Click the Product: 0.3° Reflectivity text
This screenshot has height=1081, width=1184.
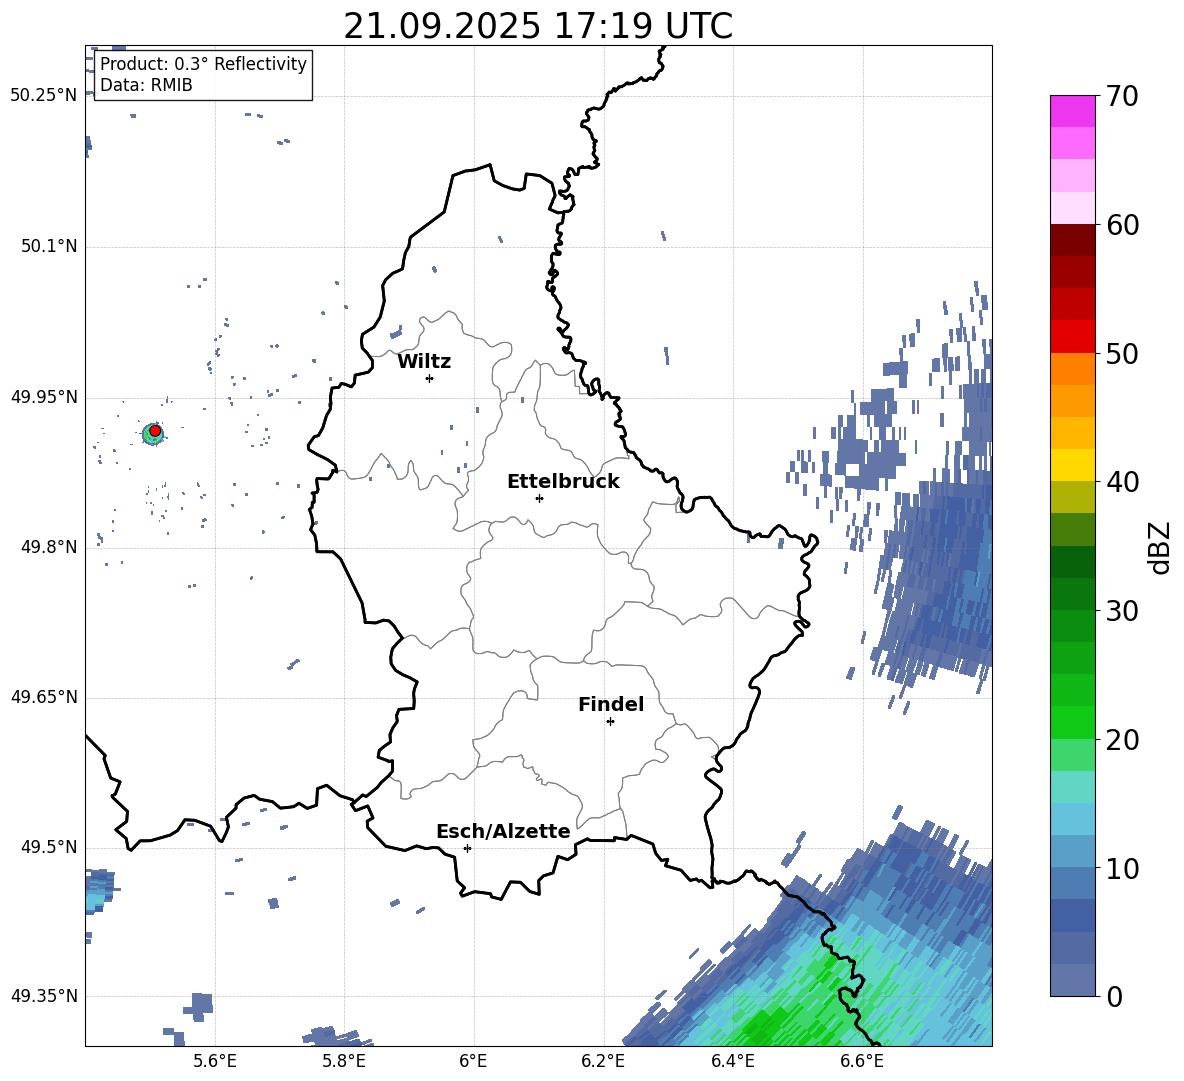(x=203, y=64)
